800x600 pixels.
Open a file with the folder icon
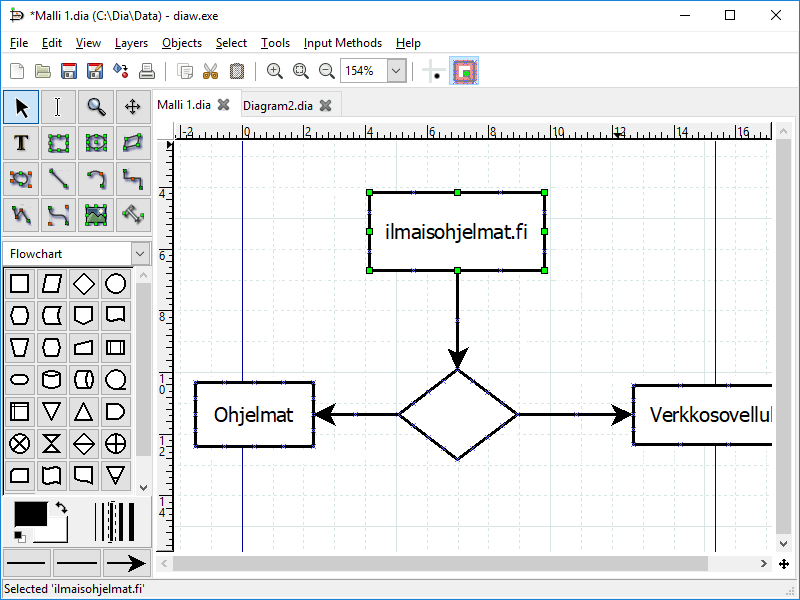(x=43, y=71)
